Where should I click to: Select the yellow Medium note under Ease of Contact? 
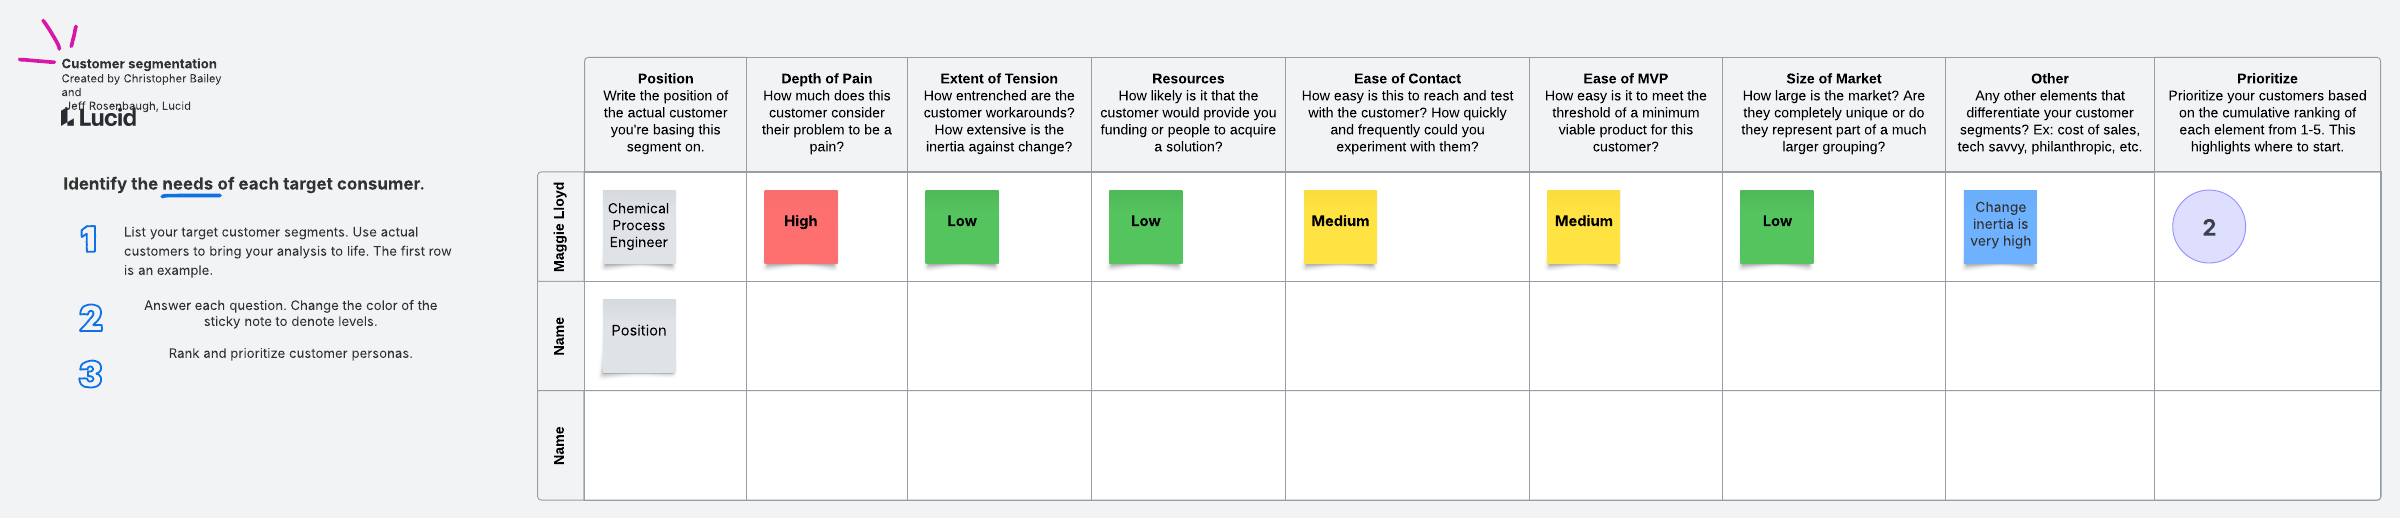tap(1340, 226)
